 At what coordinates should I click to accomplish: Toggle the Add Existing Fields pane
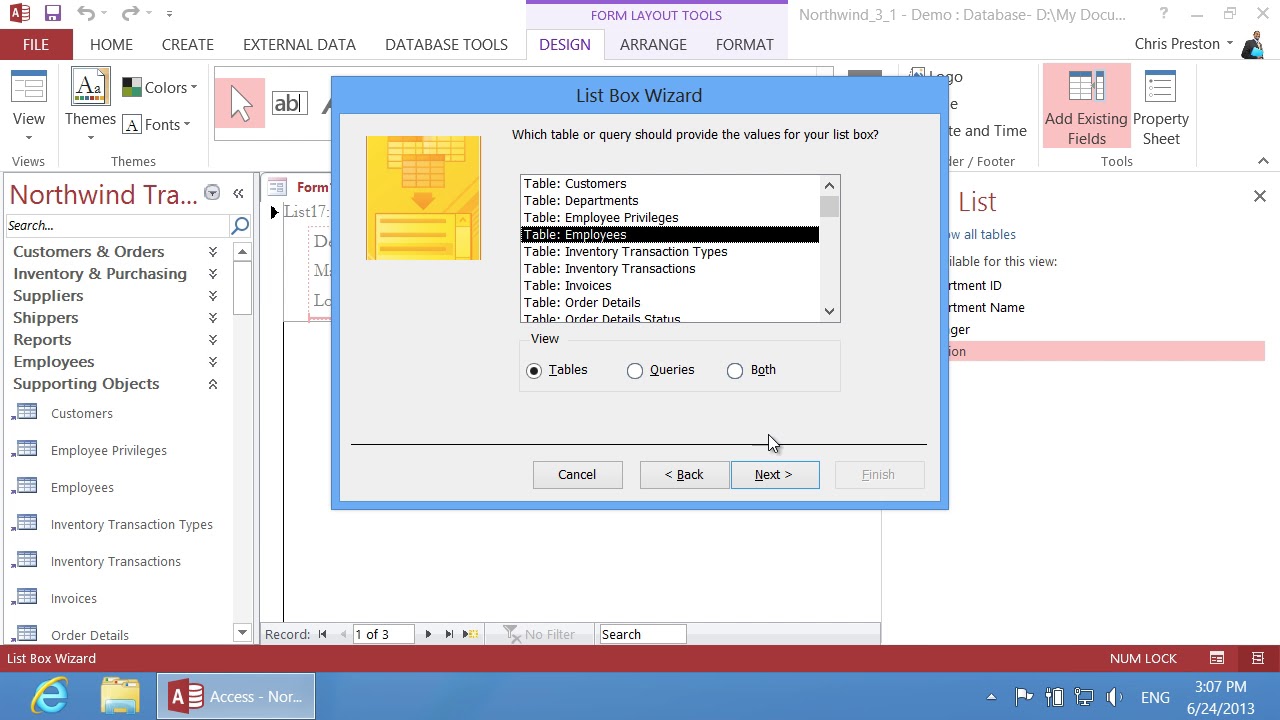(1086, 106)
